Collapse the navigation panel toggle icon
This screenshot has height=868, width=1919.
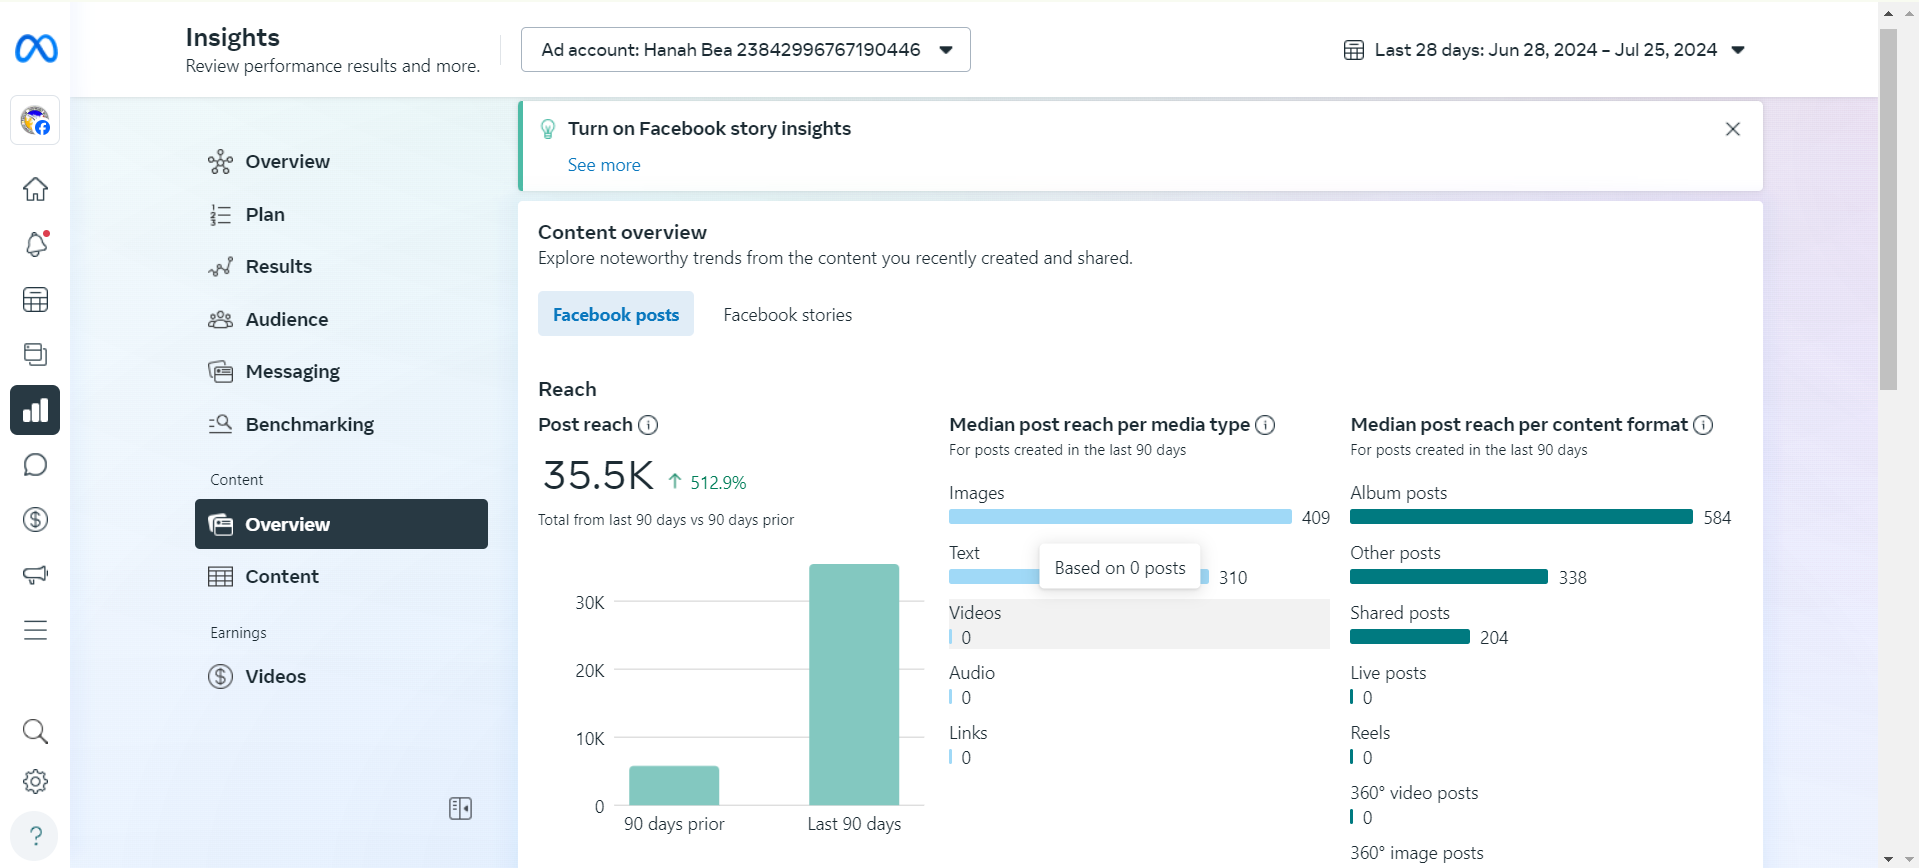point(460,808)
